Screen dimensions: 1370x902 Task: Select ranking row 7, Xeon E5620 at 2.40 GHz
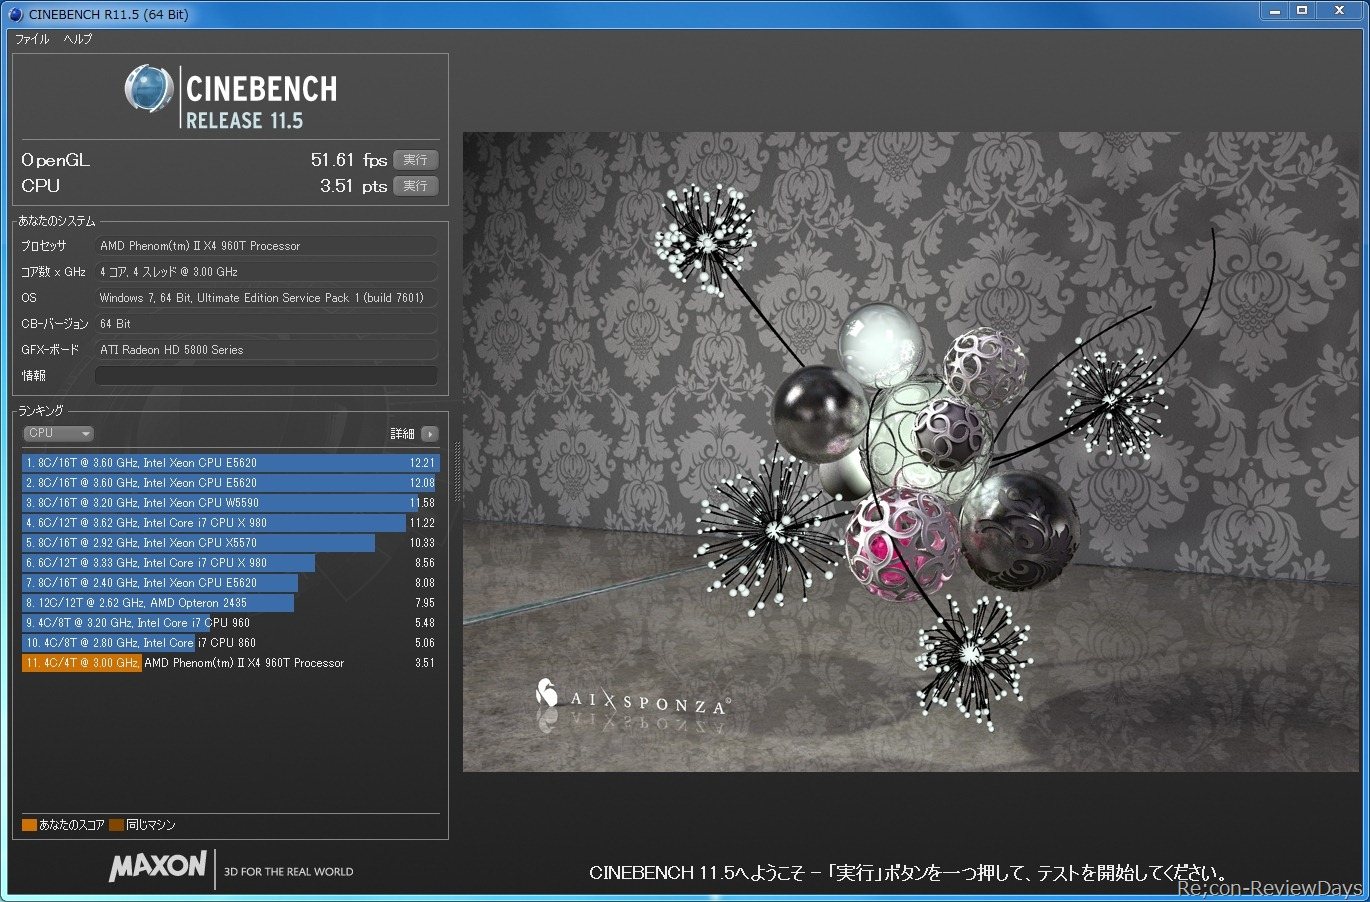pyautogui.click(x=229, y=583)
